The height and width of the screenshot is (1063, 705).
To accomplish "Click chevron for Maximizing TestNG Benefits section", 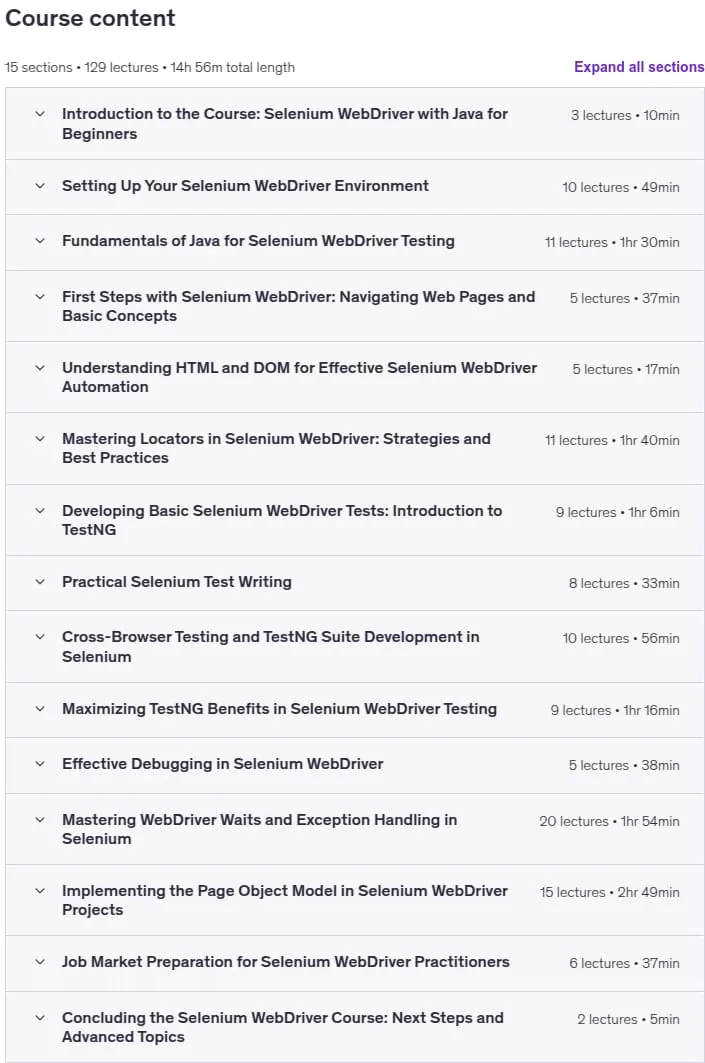I will (x=40, y=708).
